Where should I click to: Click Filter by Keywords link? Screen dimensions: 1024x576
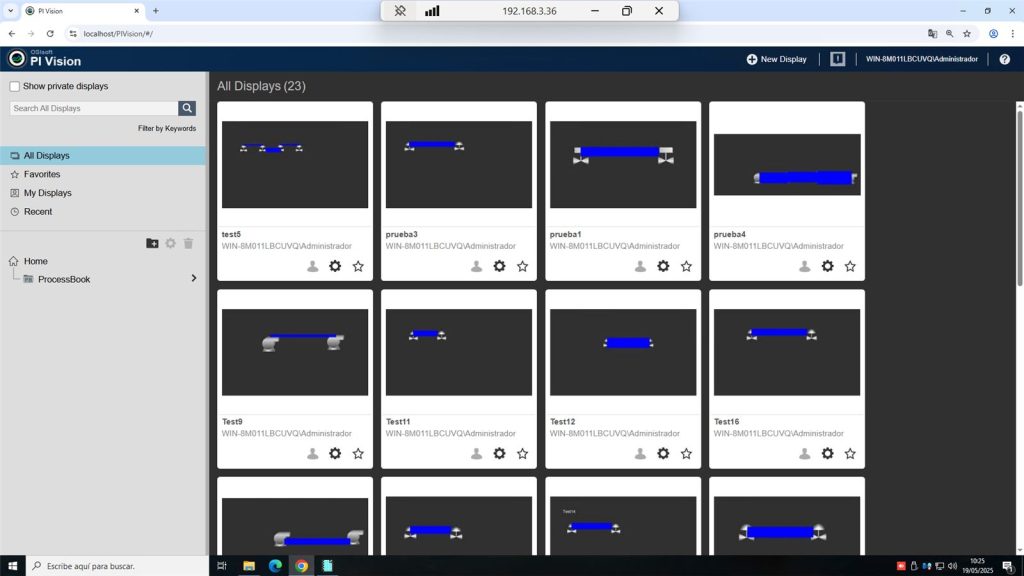167,129
